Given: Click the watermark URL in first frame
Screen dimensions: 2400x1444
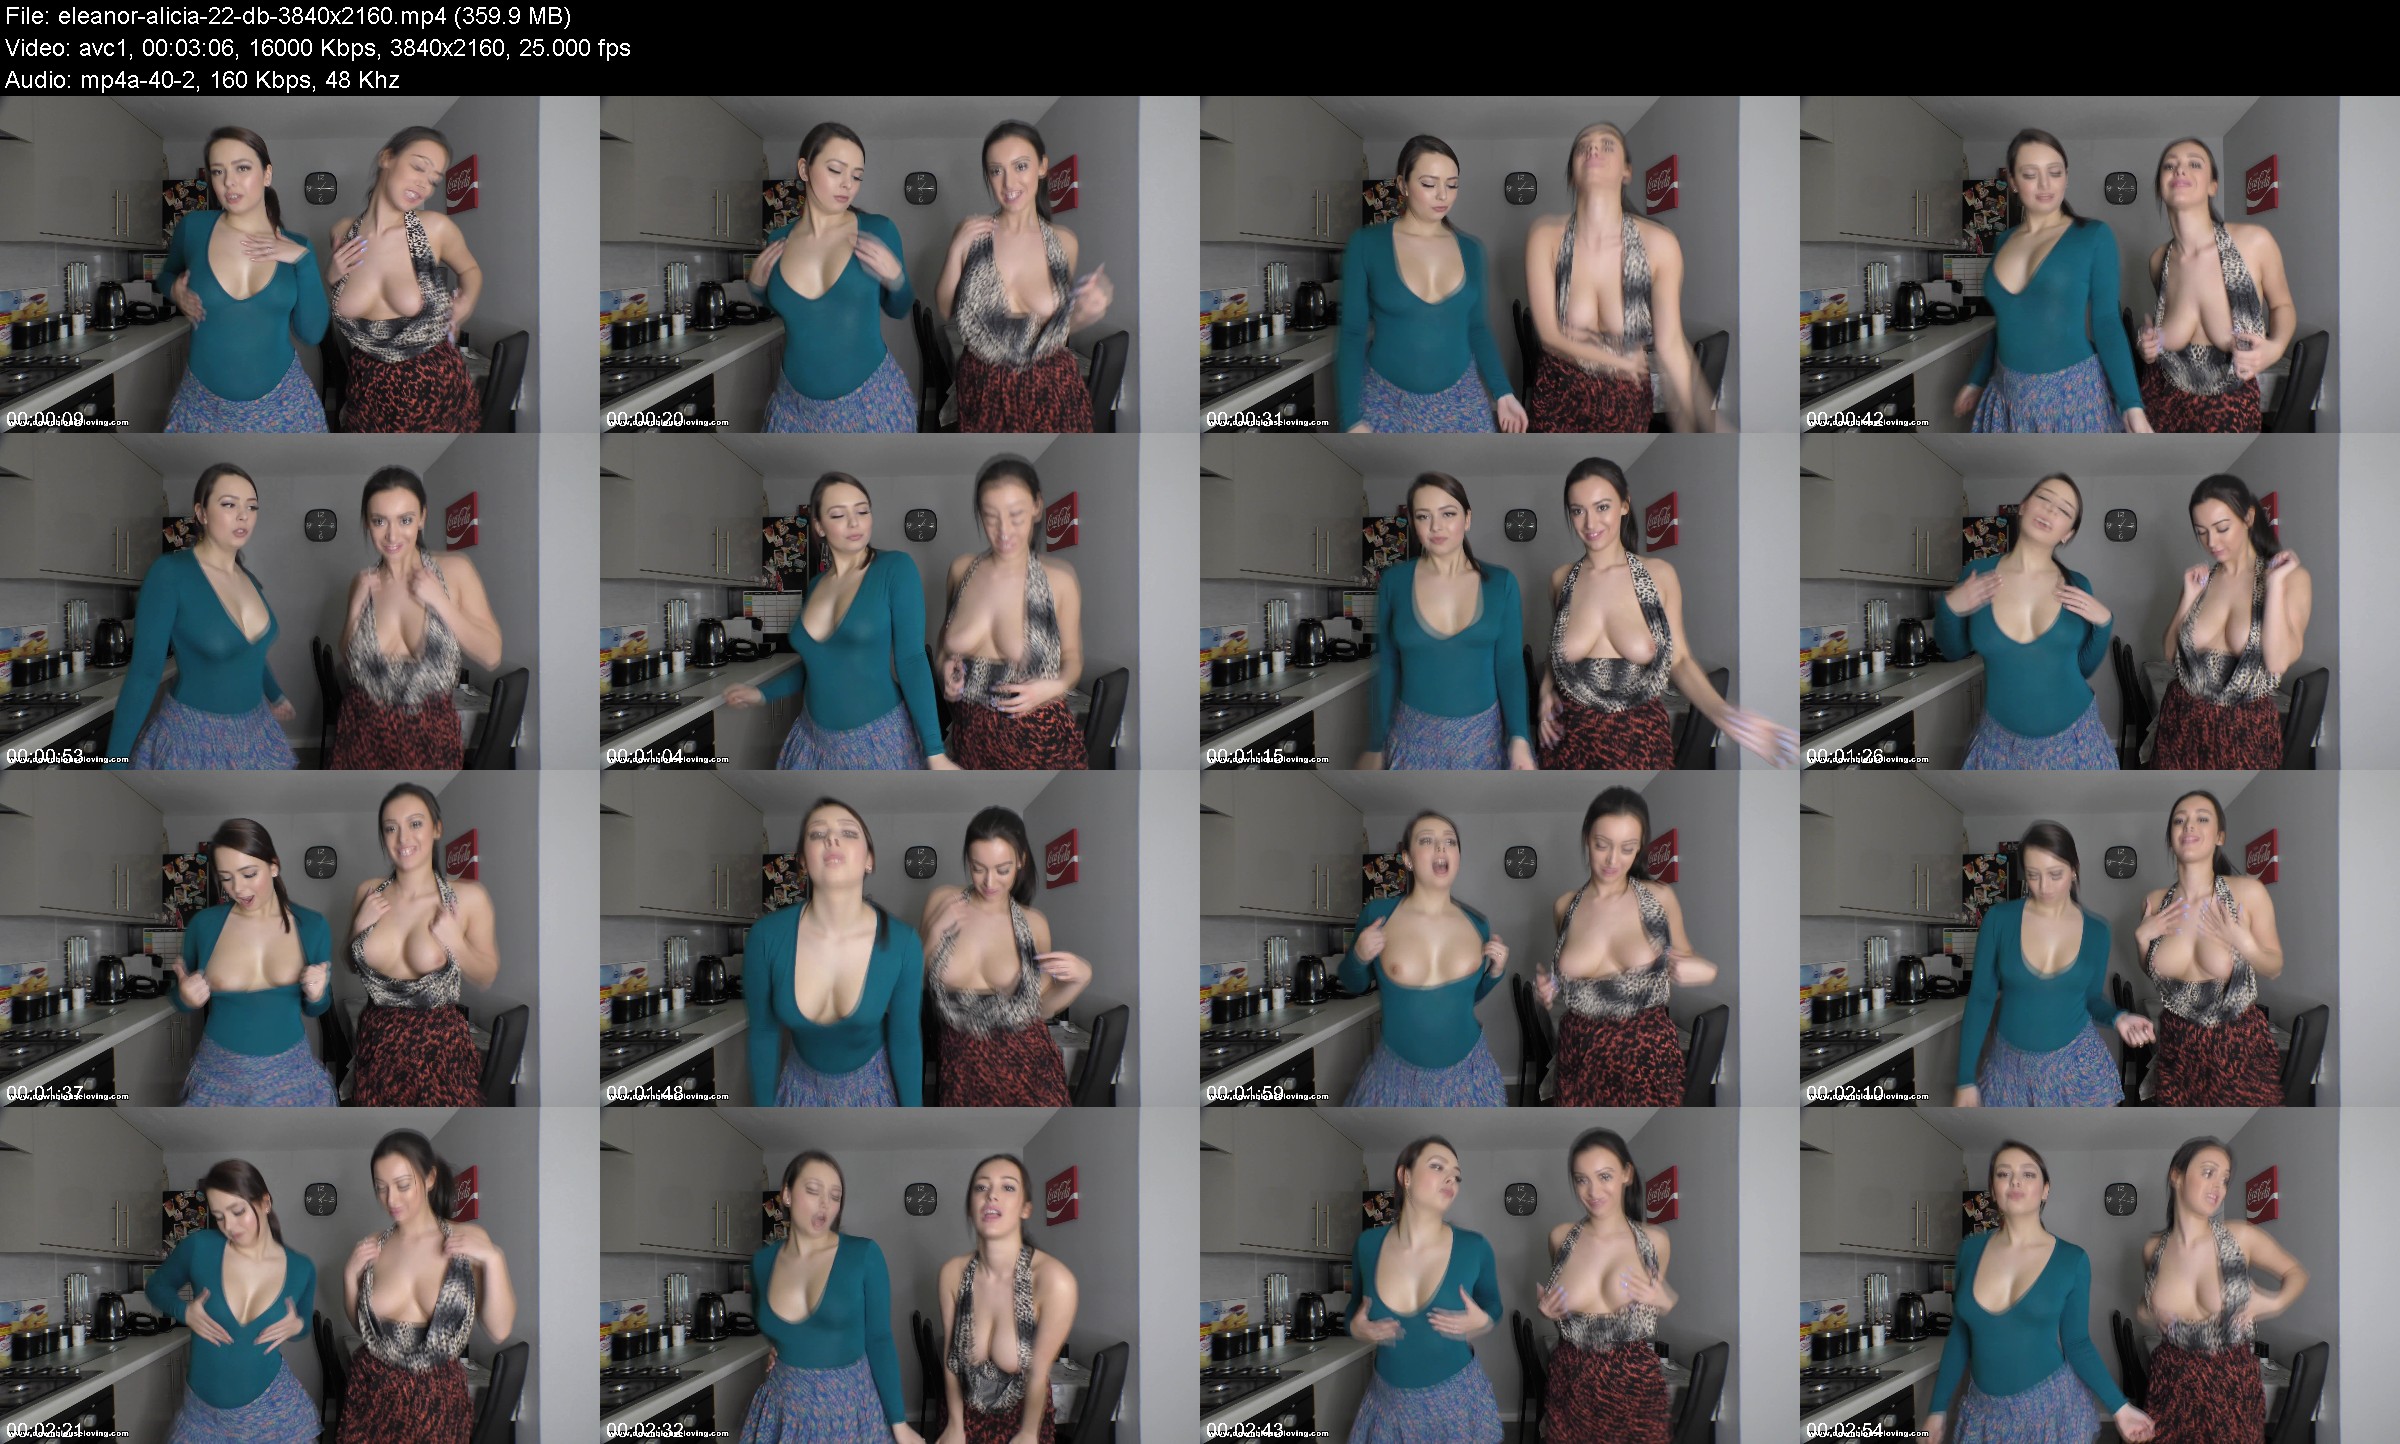Looking at the screenshot, I should [68, 423].
